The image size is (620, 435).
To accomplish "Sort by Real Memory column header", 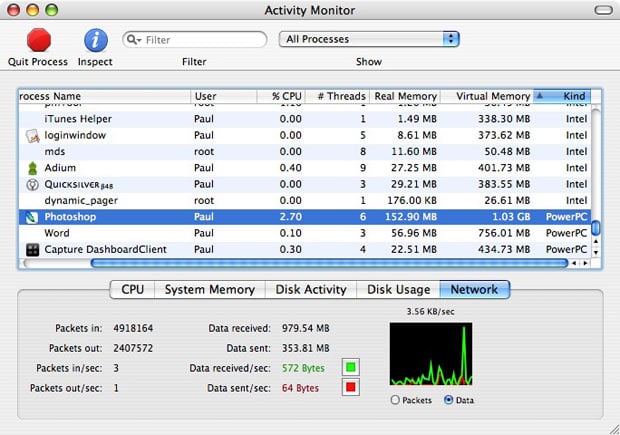I will click(x=405, y=96).
